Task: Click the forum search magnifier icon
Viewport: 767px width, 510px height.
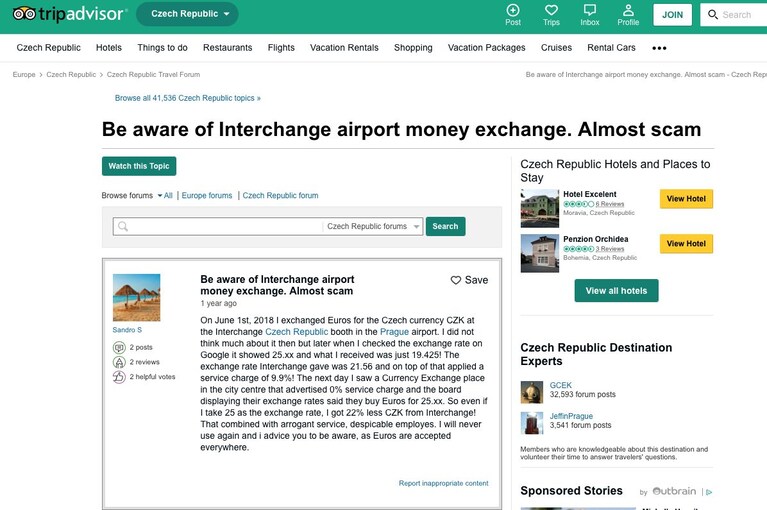Action: [x=123, y=226]
